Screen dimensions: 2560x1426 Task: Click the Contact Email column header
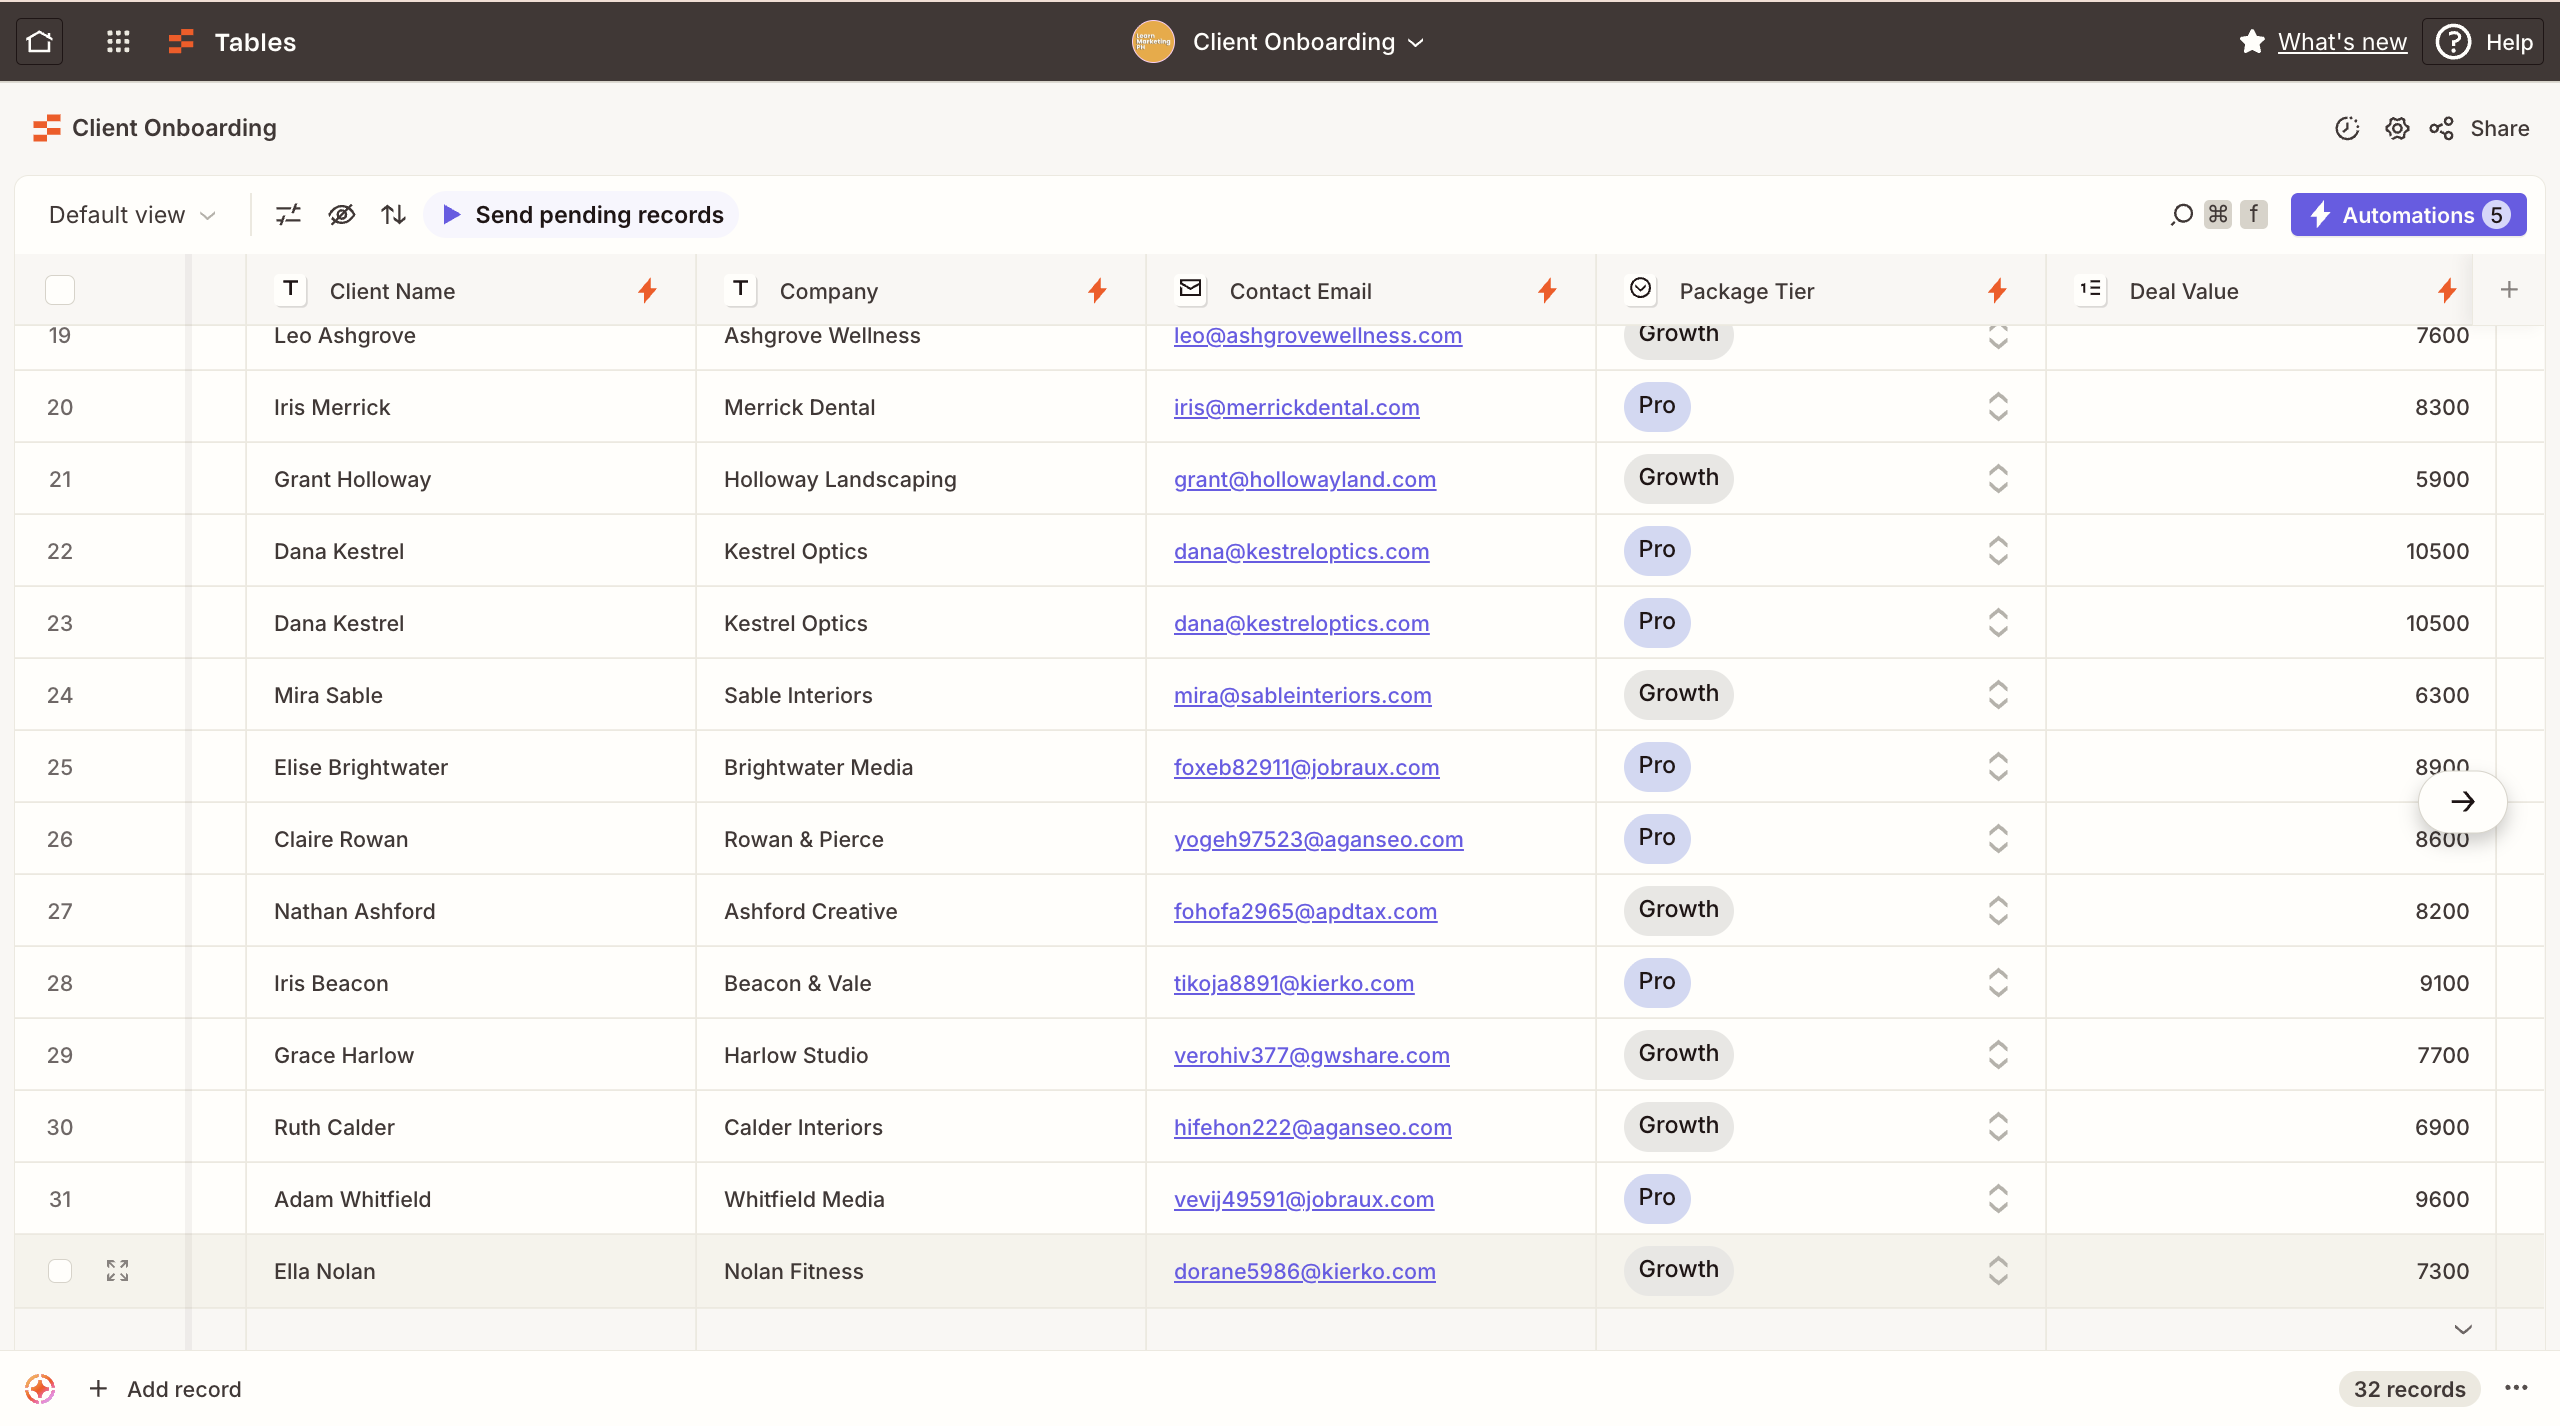coord(1371,291)
